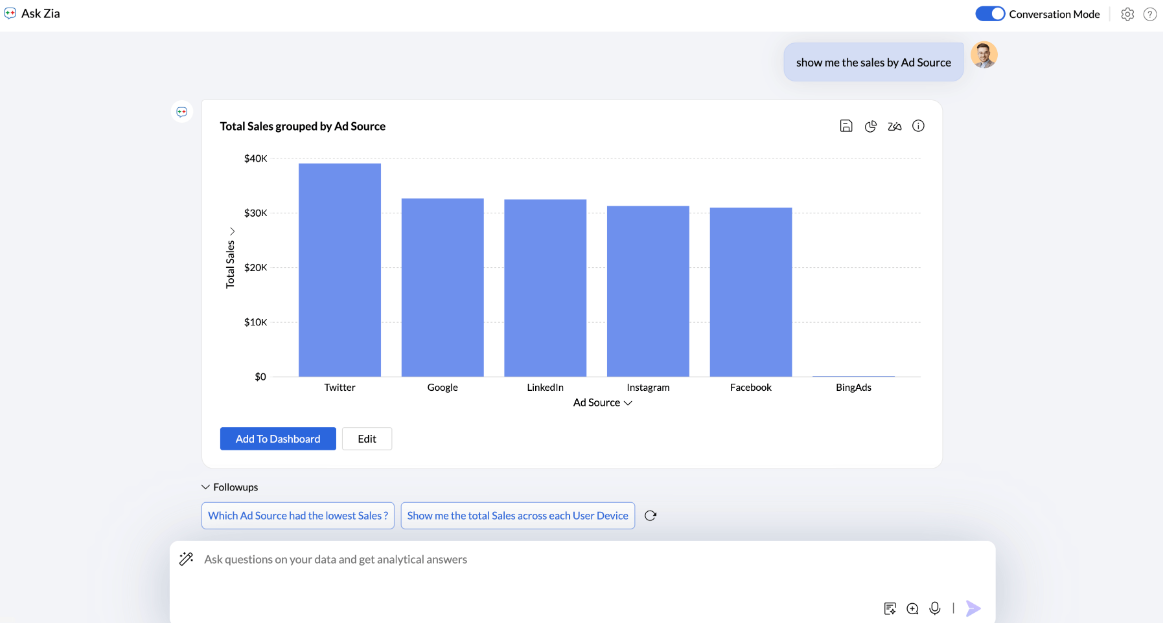Ask which Ad Source had lowest Sales

pyautogui.click(x=298, y=515)
